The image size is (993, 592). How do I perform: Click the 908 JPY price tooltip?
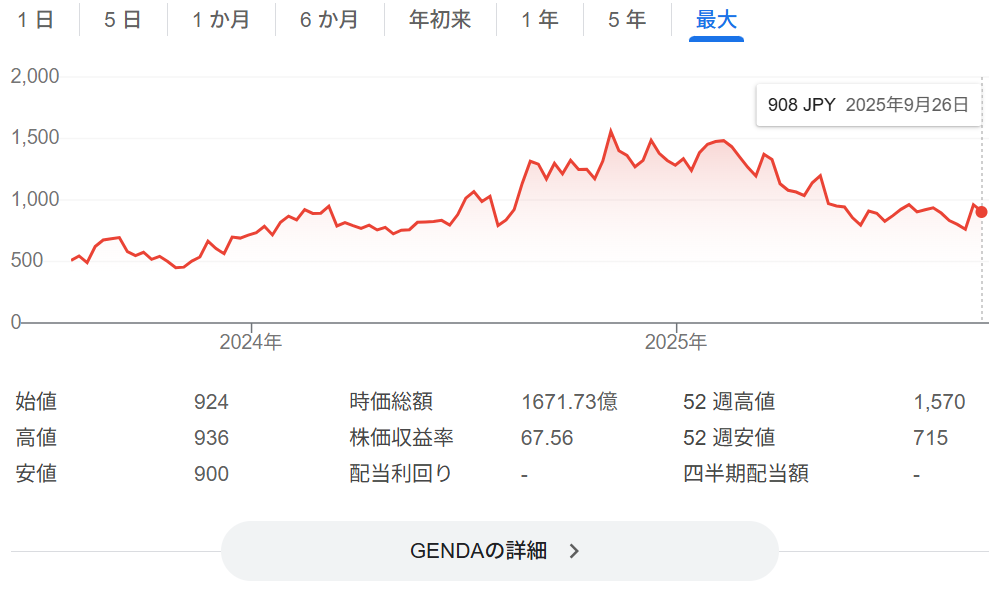(867, 105)
